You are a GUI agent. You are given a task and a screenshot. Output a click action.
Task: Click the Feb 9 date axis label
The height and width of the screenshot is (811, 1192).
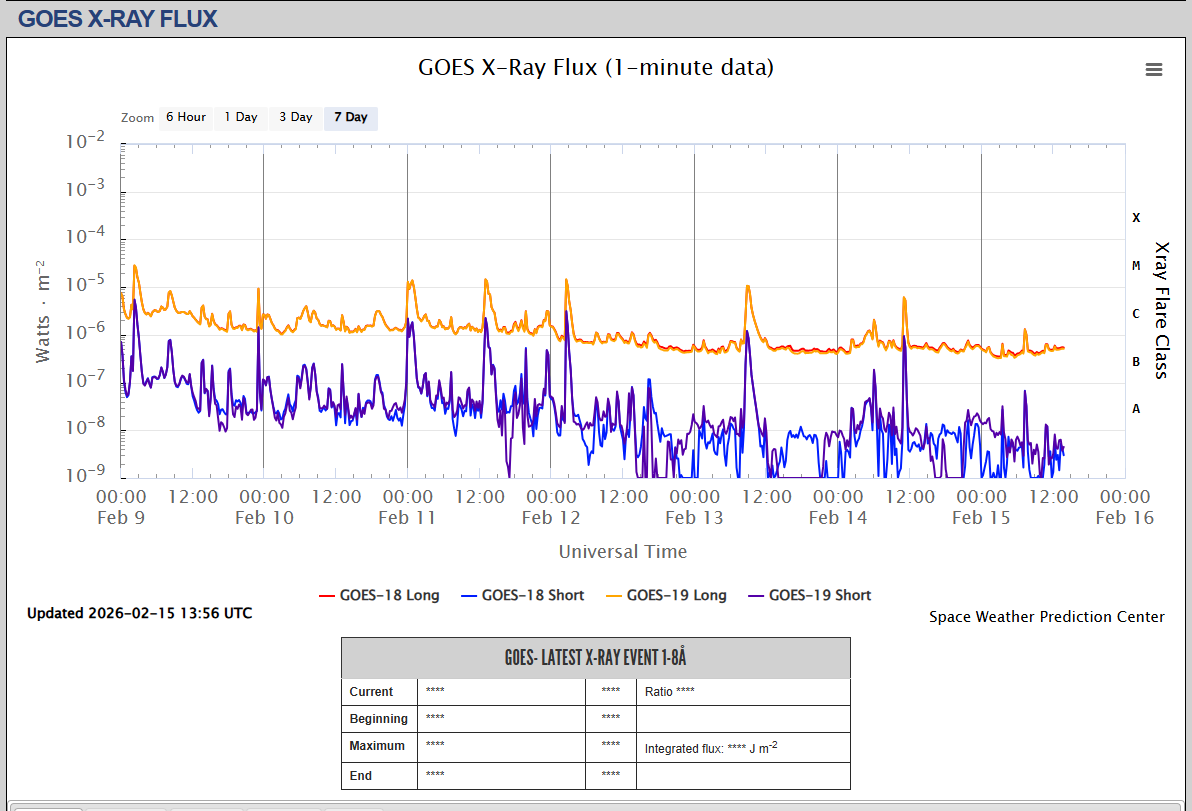coord(121,517)
